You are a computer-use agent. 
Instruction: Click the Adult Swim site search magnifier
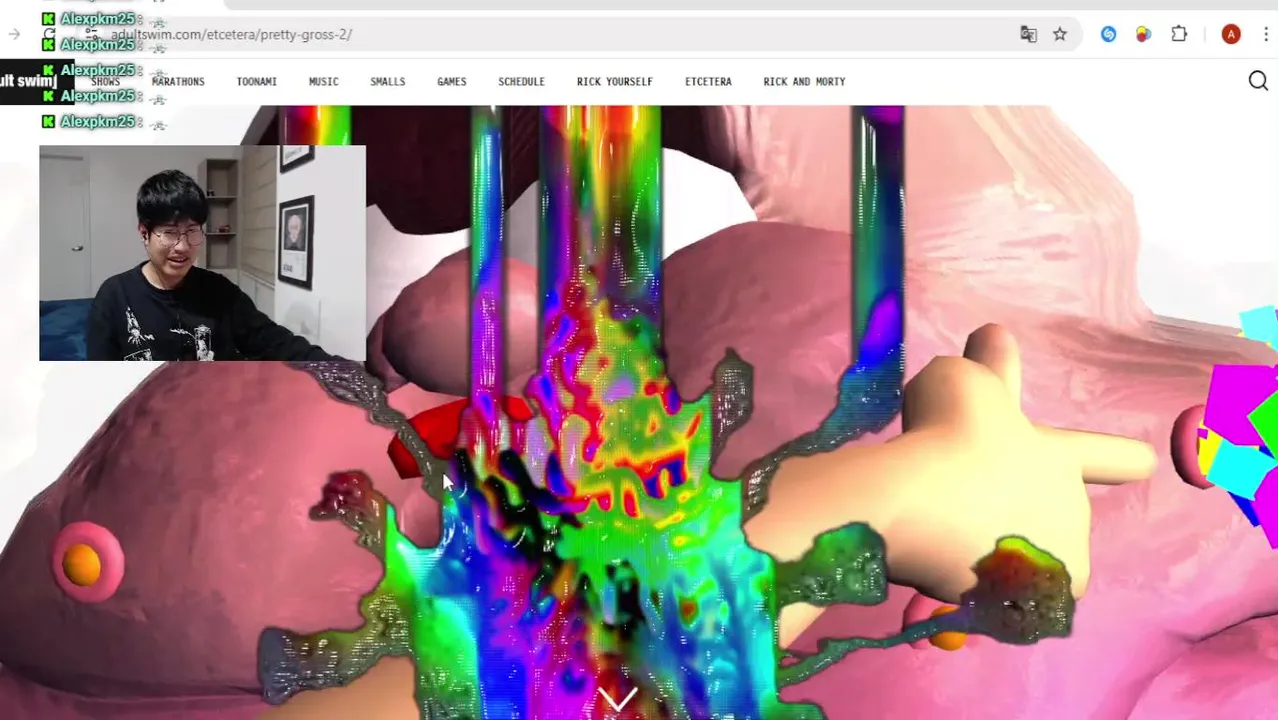pos(1258,81)
